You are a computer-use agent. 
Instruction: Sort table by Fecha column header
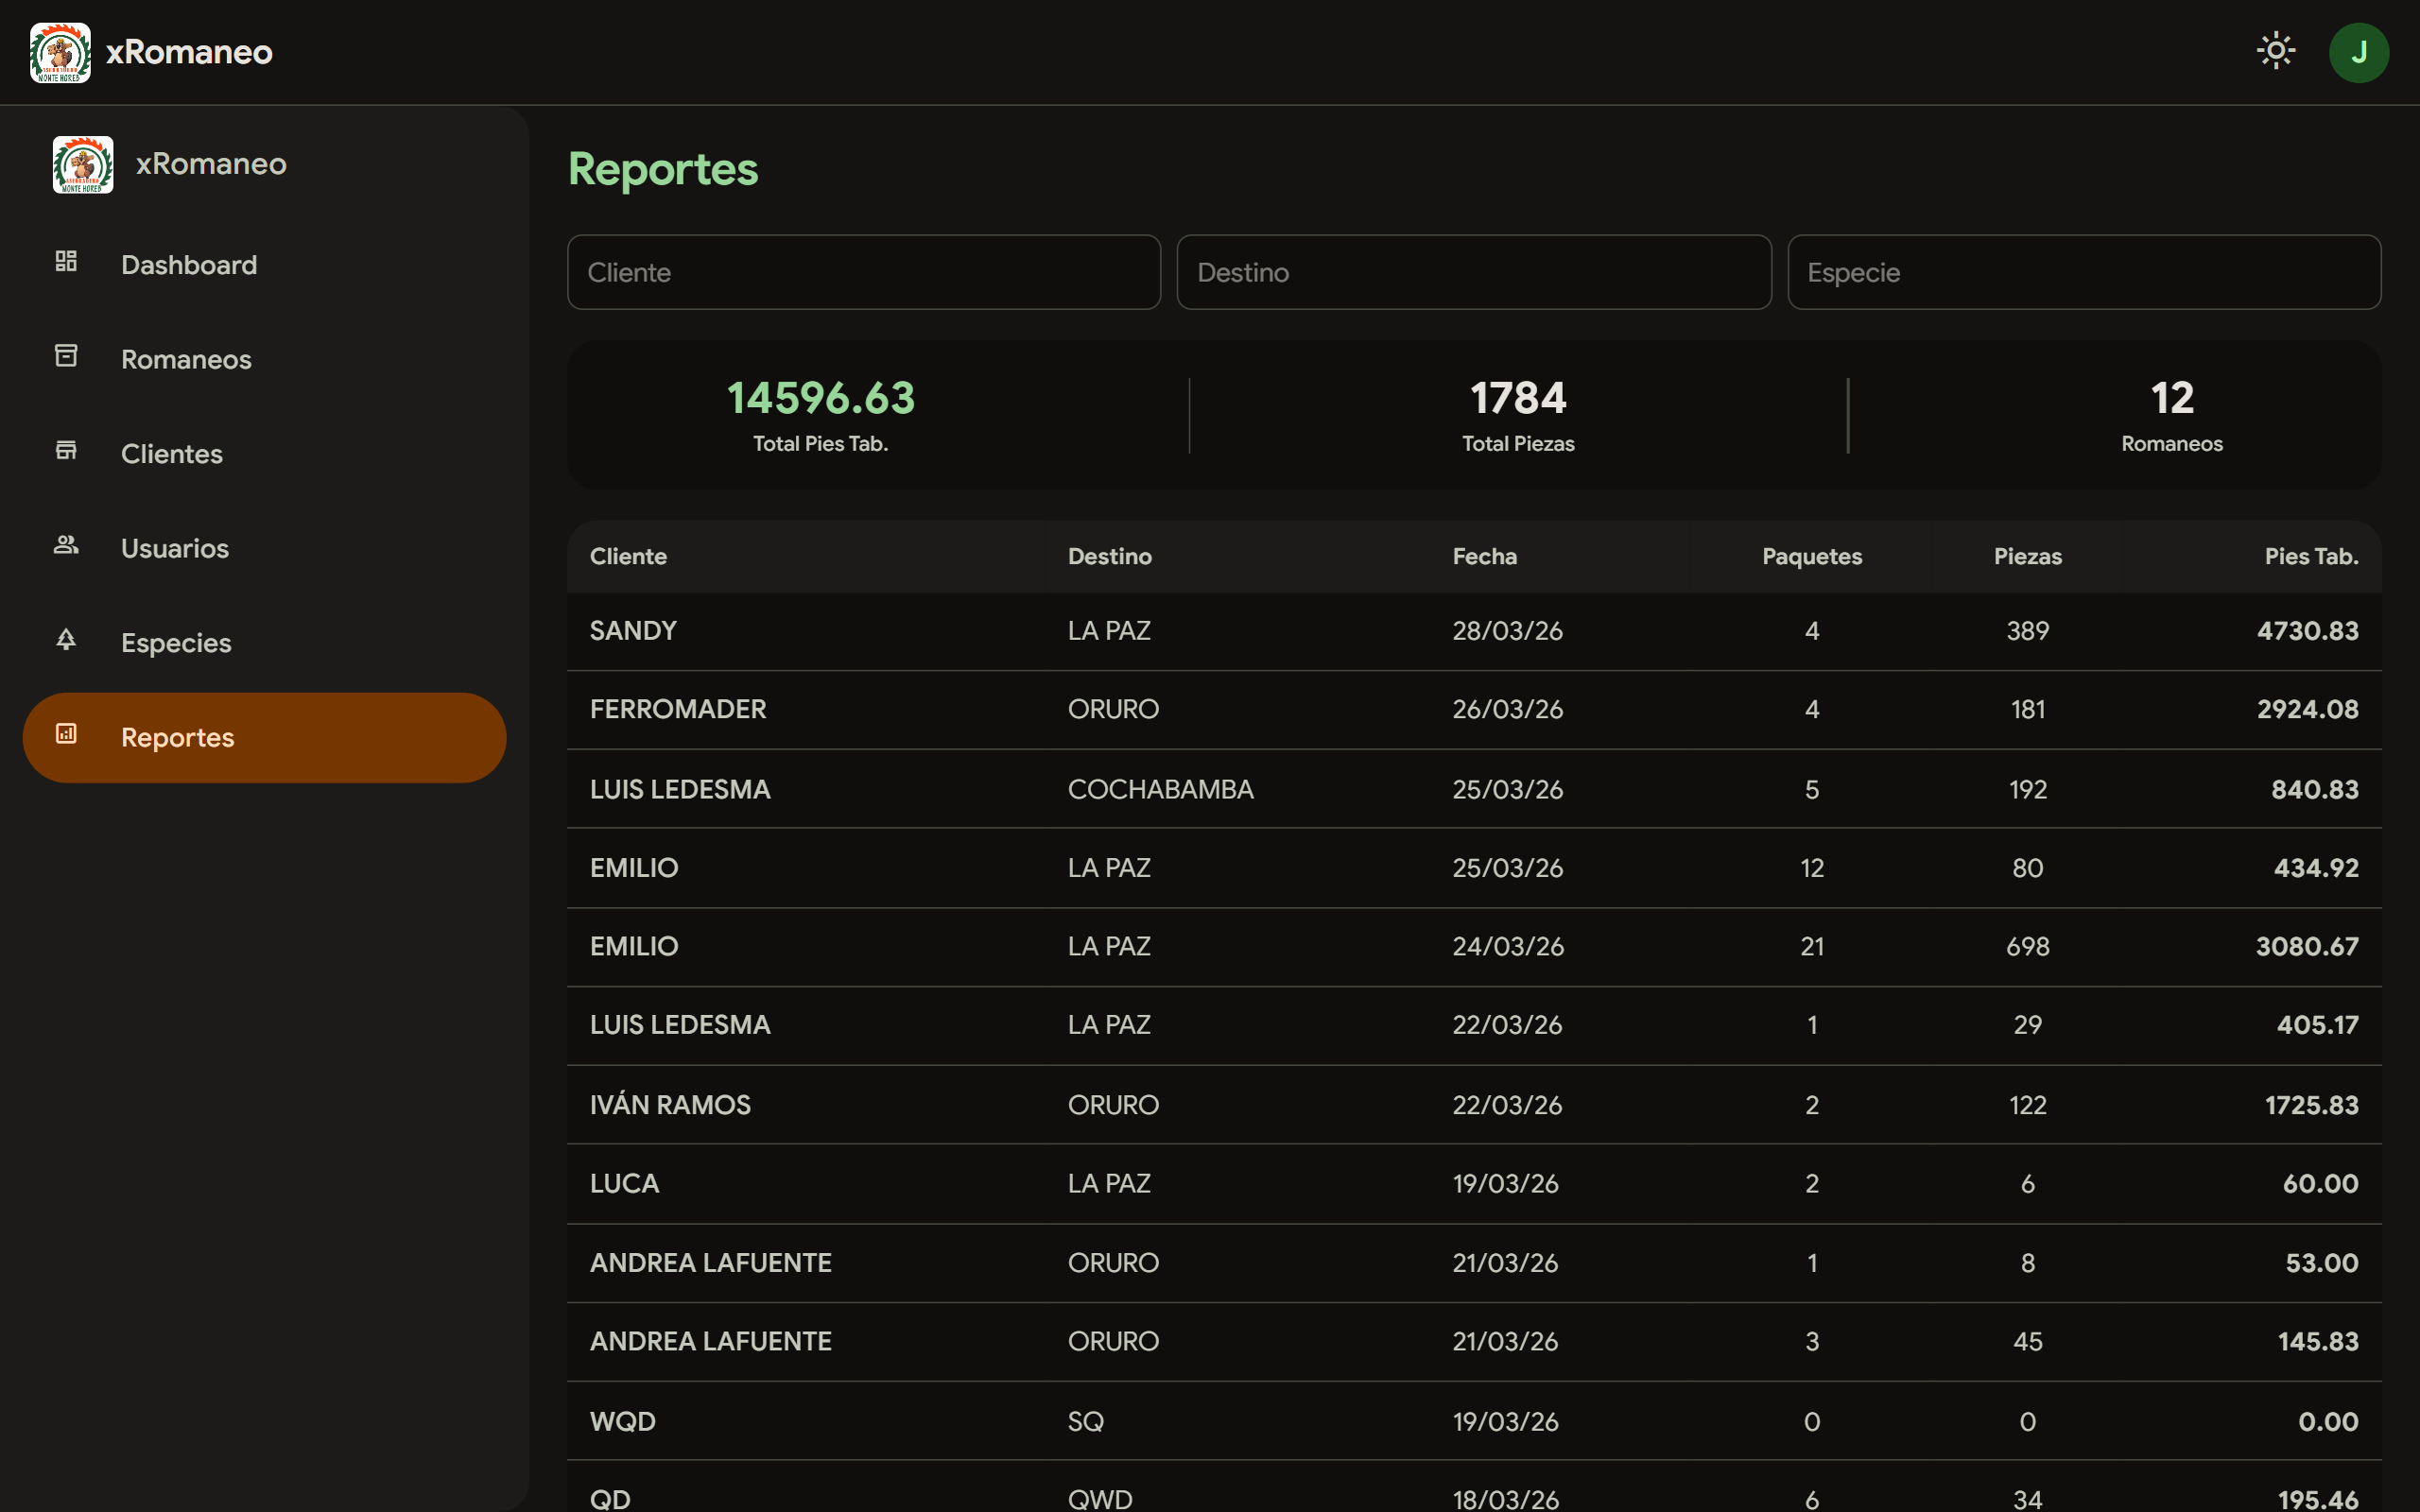tap(1484, 556)
